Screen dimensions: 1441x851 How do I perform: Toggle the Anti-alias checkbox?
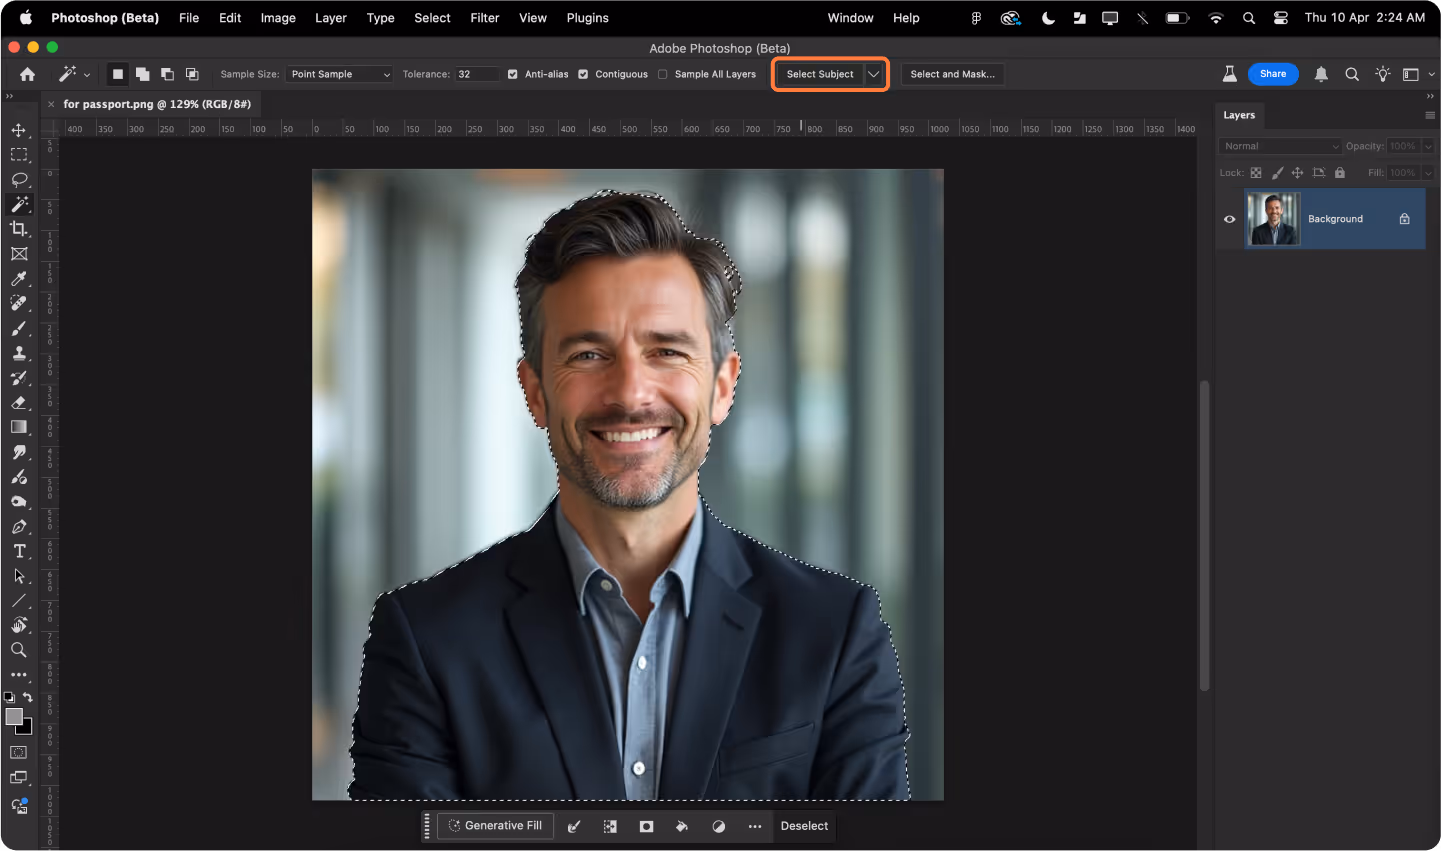tap(513, 74)
